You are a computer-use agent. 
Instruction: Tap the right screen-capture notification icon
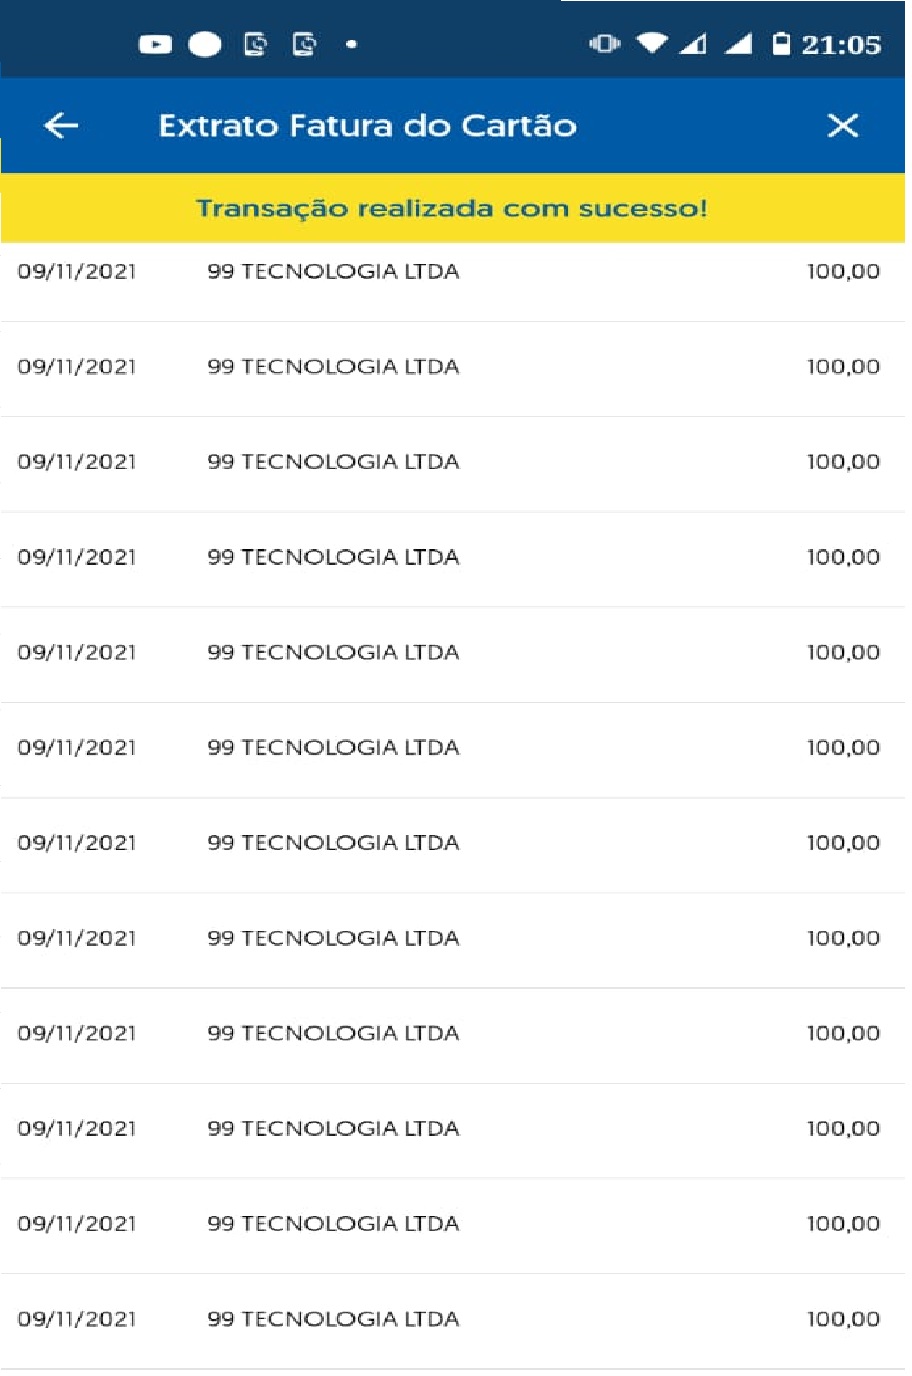coord(304,45)
